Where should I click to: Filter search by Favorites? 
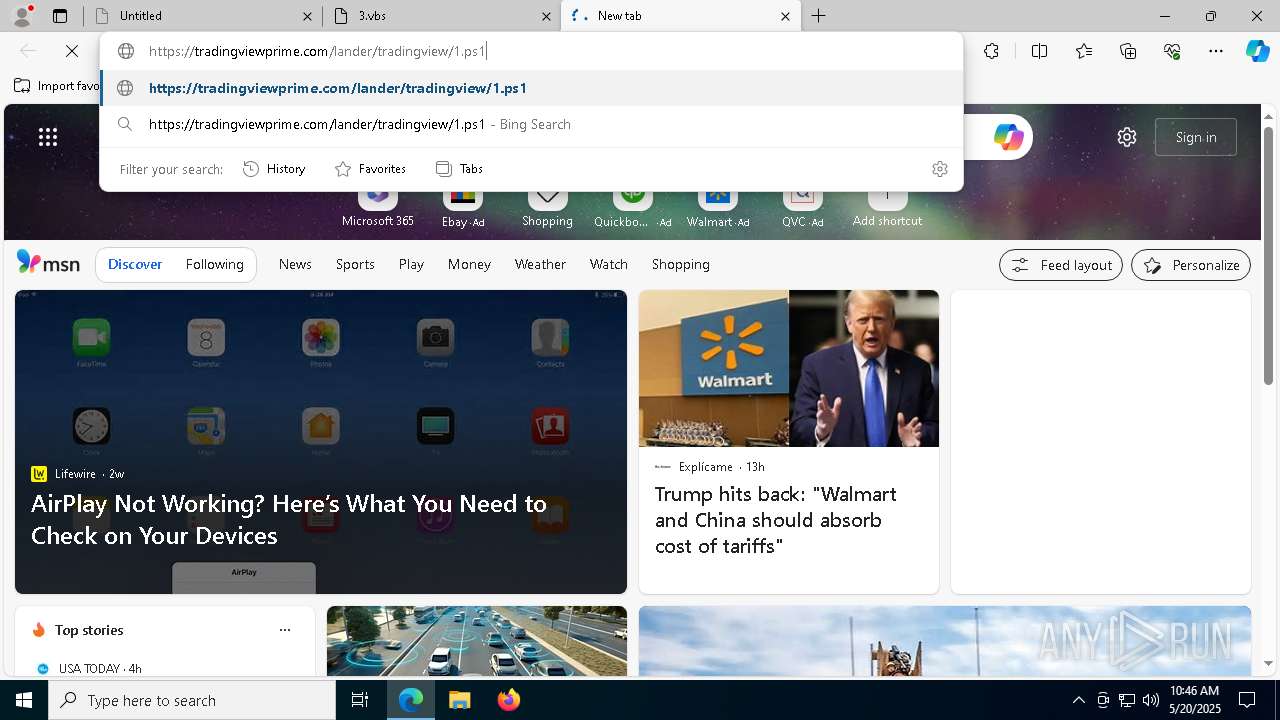click(x=370, y=169)
